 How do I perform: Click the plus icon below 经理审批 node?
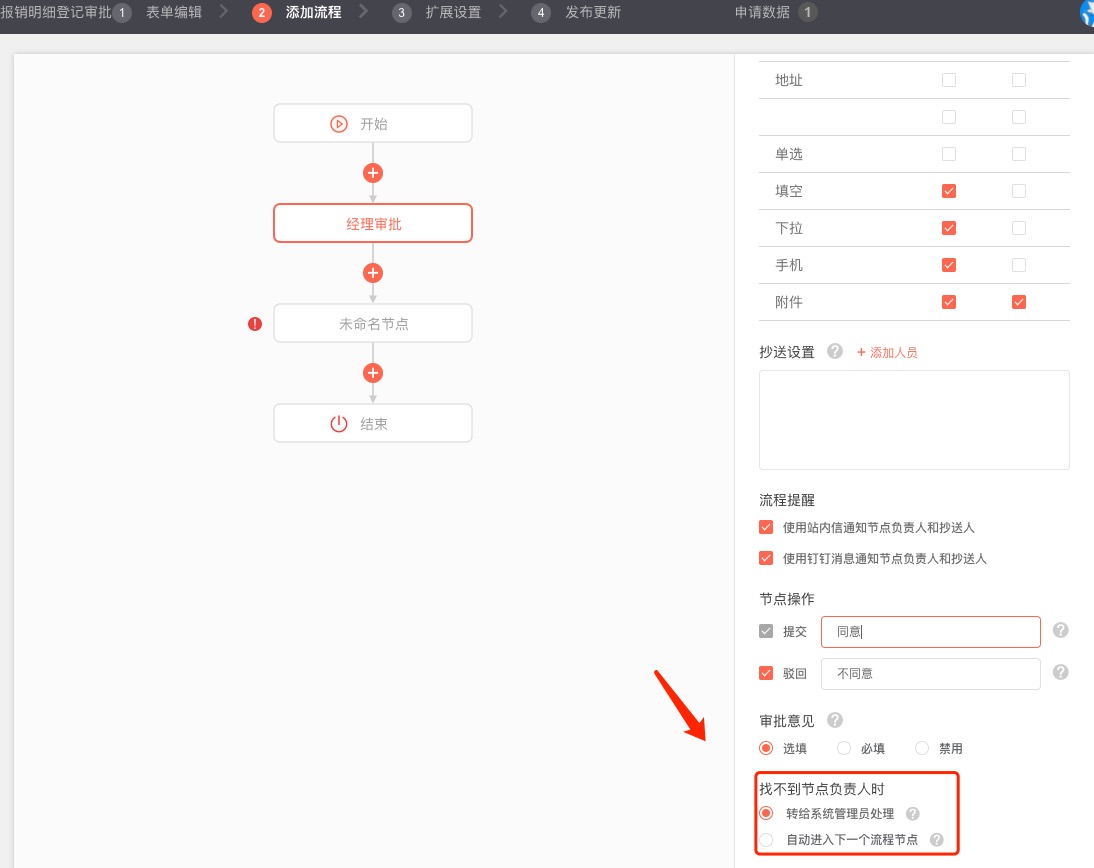pyautogui.click(x=373, y=273)
